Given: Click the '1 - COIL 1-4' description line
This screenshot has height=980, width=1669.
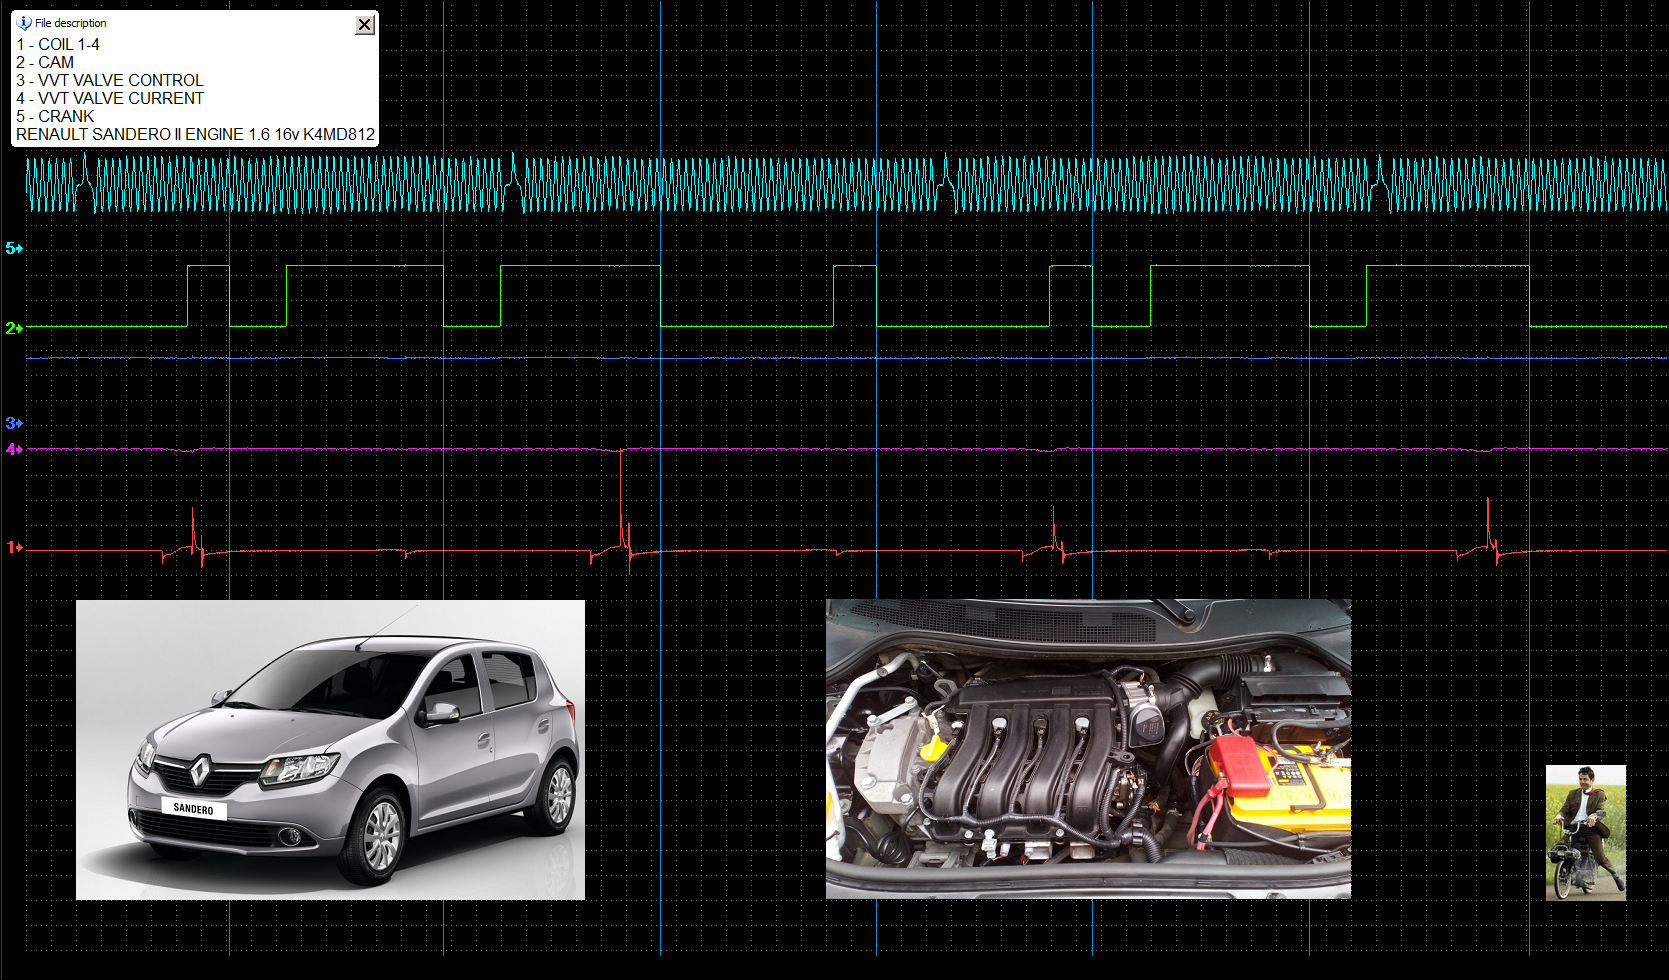Looking at the screenshot, I should point(58,44).
